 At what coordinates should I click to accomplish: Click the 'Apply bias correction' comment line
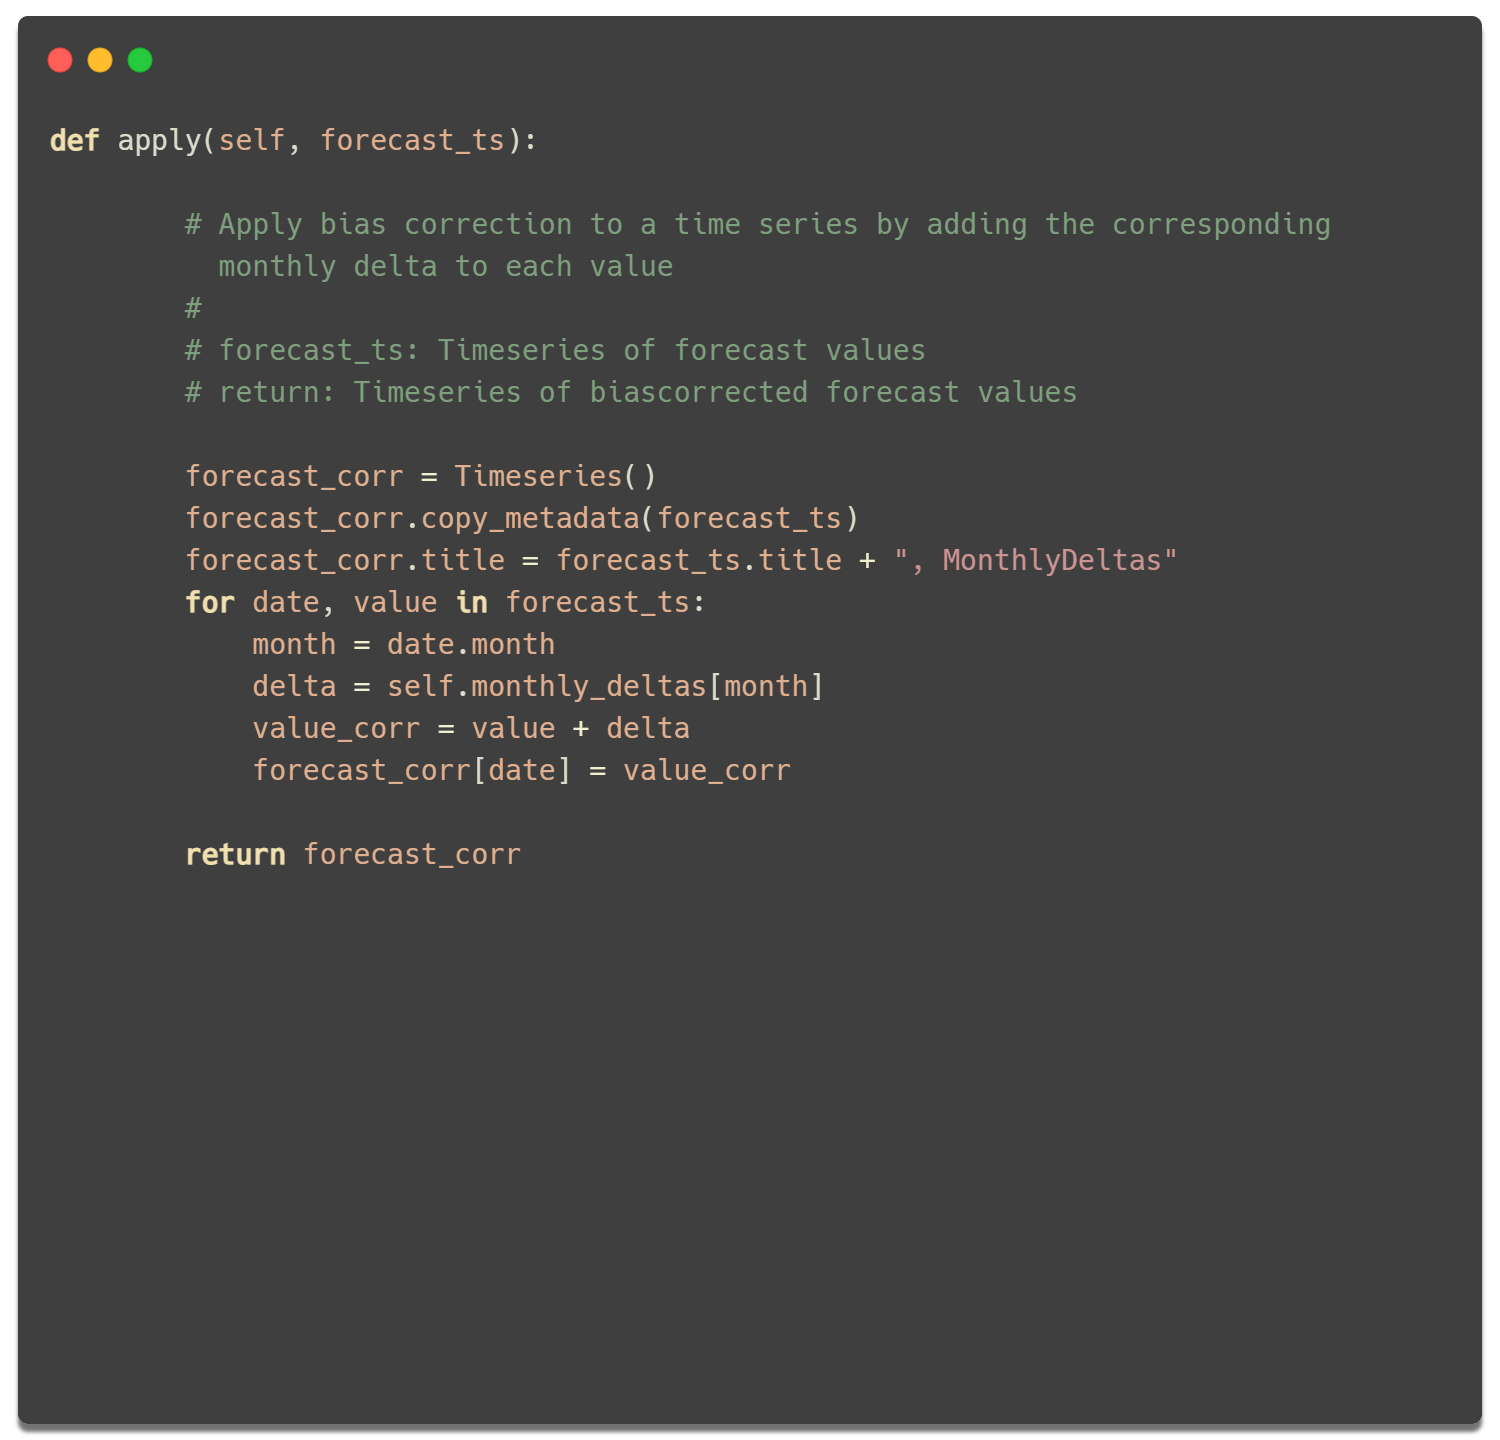coord(758,225)
